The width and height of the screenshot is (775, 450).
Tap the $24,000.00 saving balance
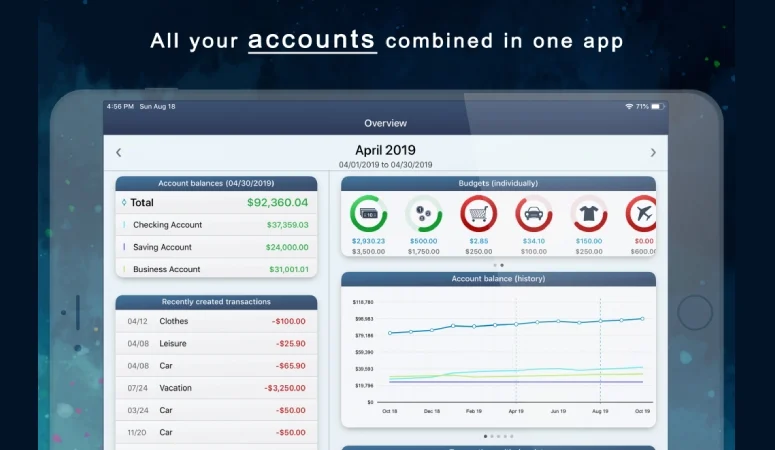pos(287,247)
